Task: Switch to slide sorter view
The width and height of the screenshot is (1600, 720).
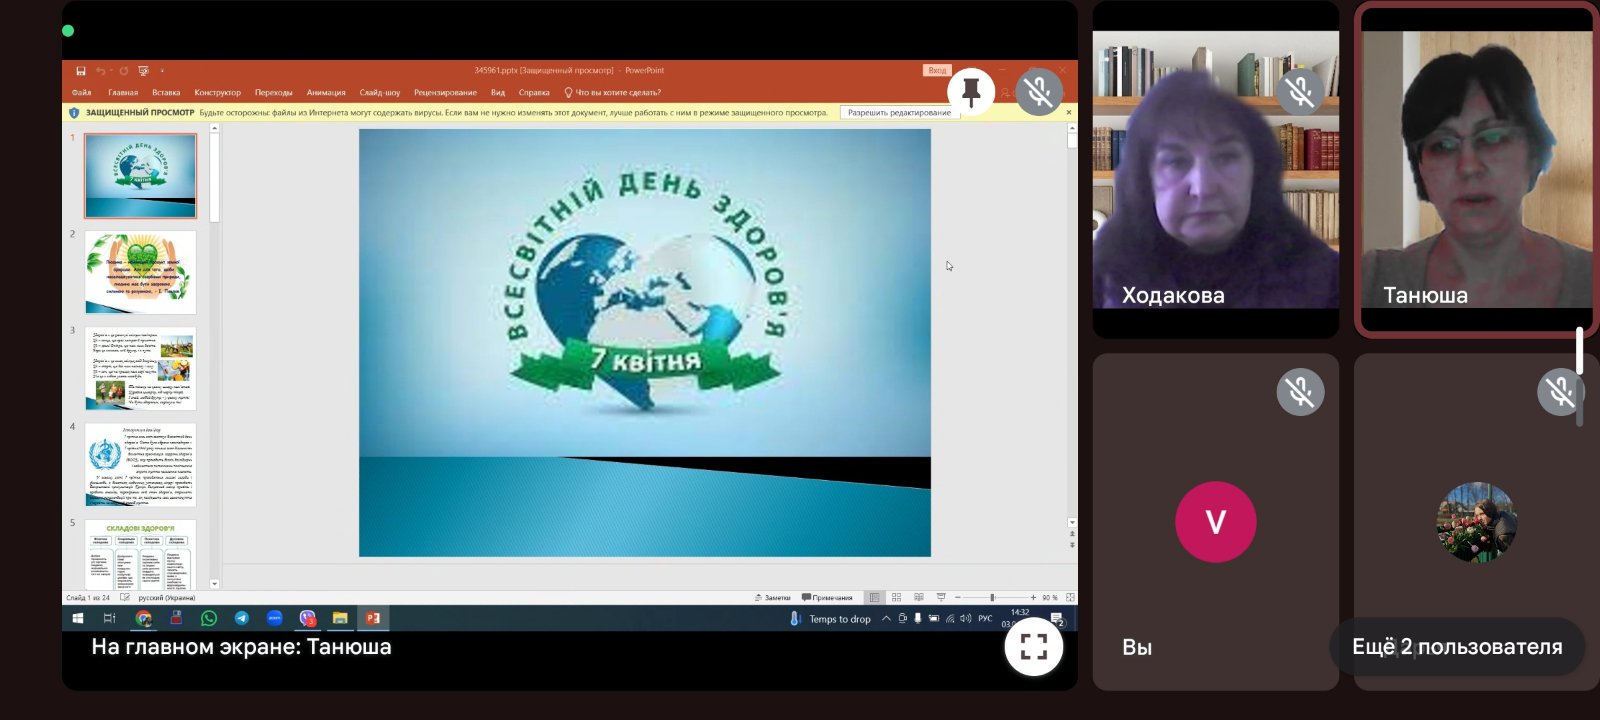Action: pyautogui.click(x=896, y=597)
